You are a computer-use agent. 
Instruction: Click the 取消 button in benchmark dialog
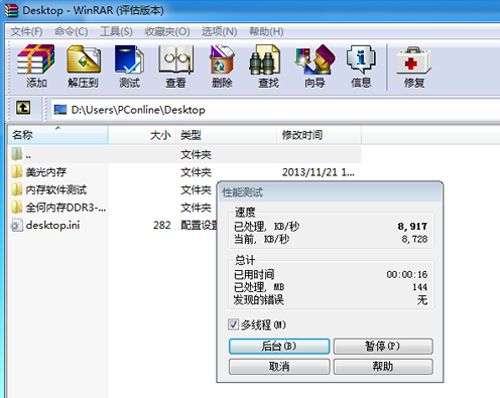click(x=279, y=367)
